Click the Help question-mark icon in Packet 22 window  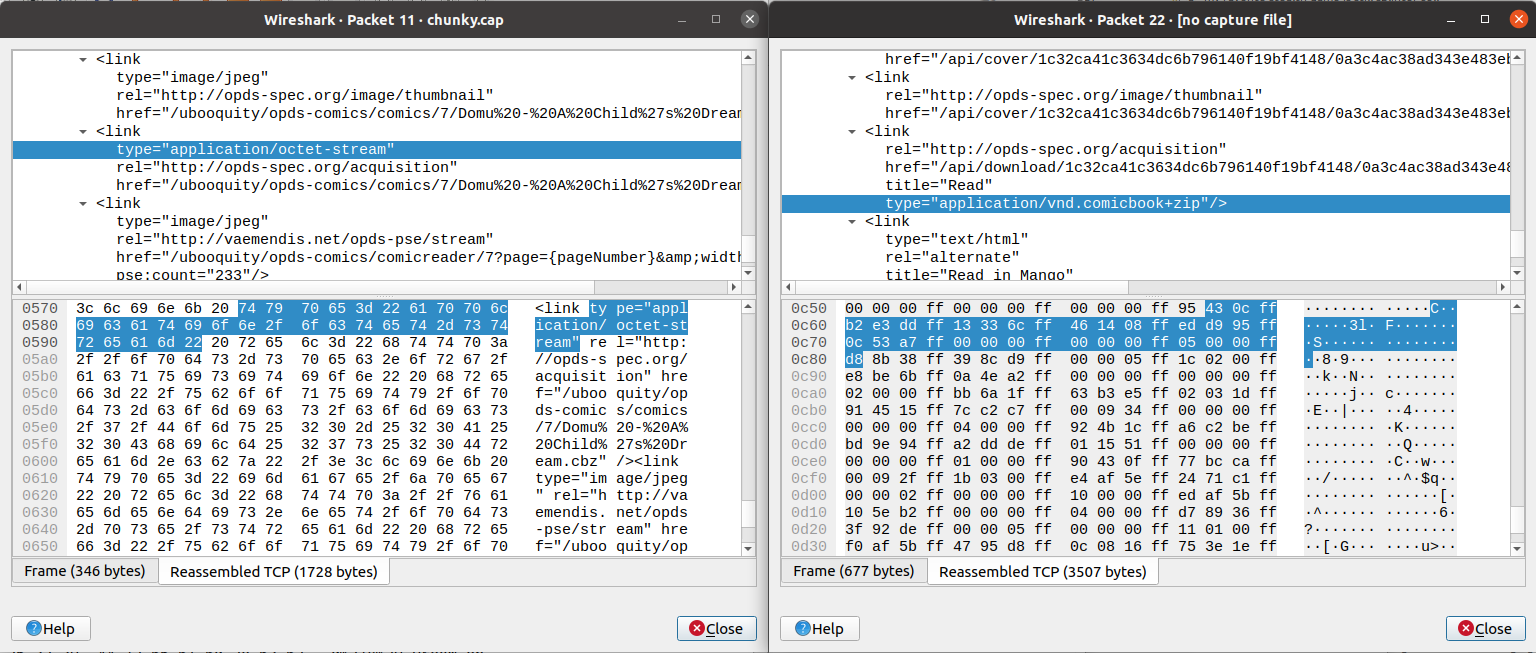pyautogui.click(x=805, y=628)
